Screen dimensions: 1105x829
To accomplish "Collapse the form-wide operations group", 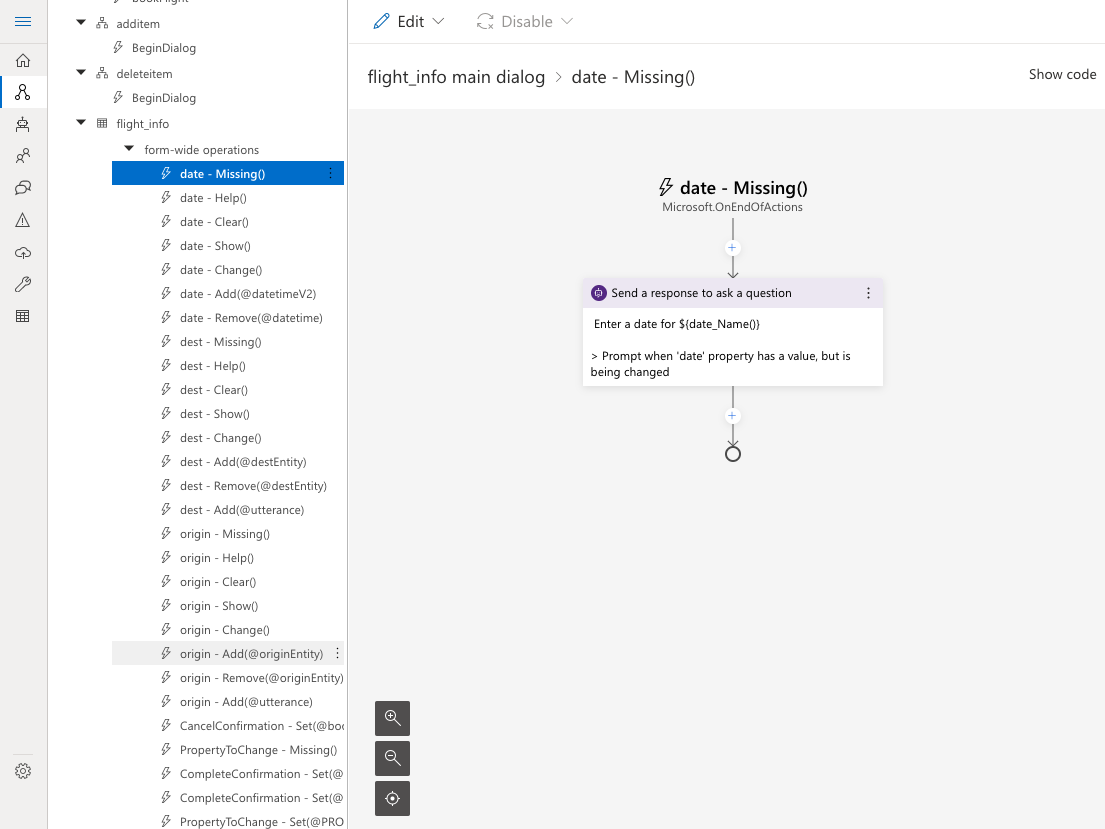I will (128, 148).
